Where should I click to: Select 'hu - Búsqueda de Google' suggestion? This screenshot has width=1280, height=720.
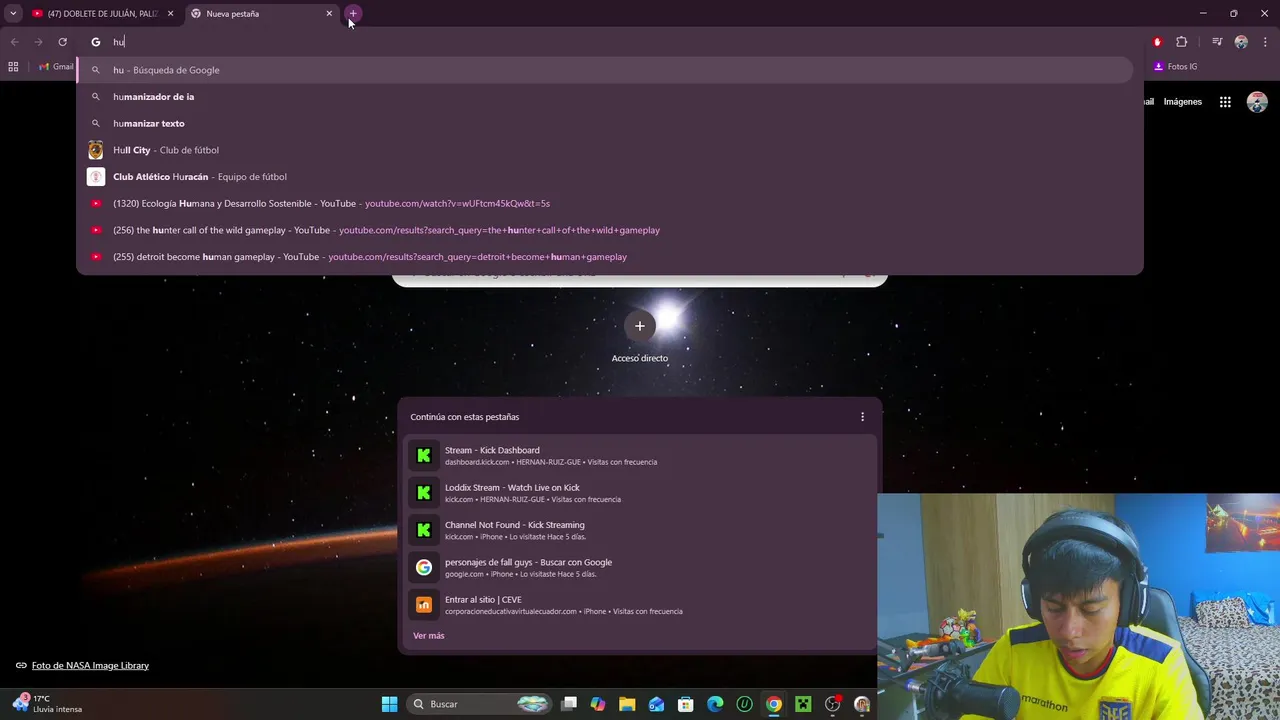tap(606, 70)
